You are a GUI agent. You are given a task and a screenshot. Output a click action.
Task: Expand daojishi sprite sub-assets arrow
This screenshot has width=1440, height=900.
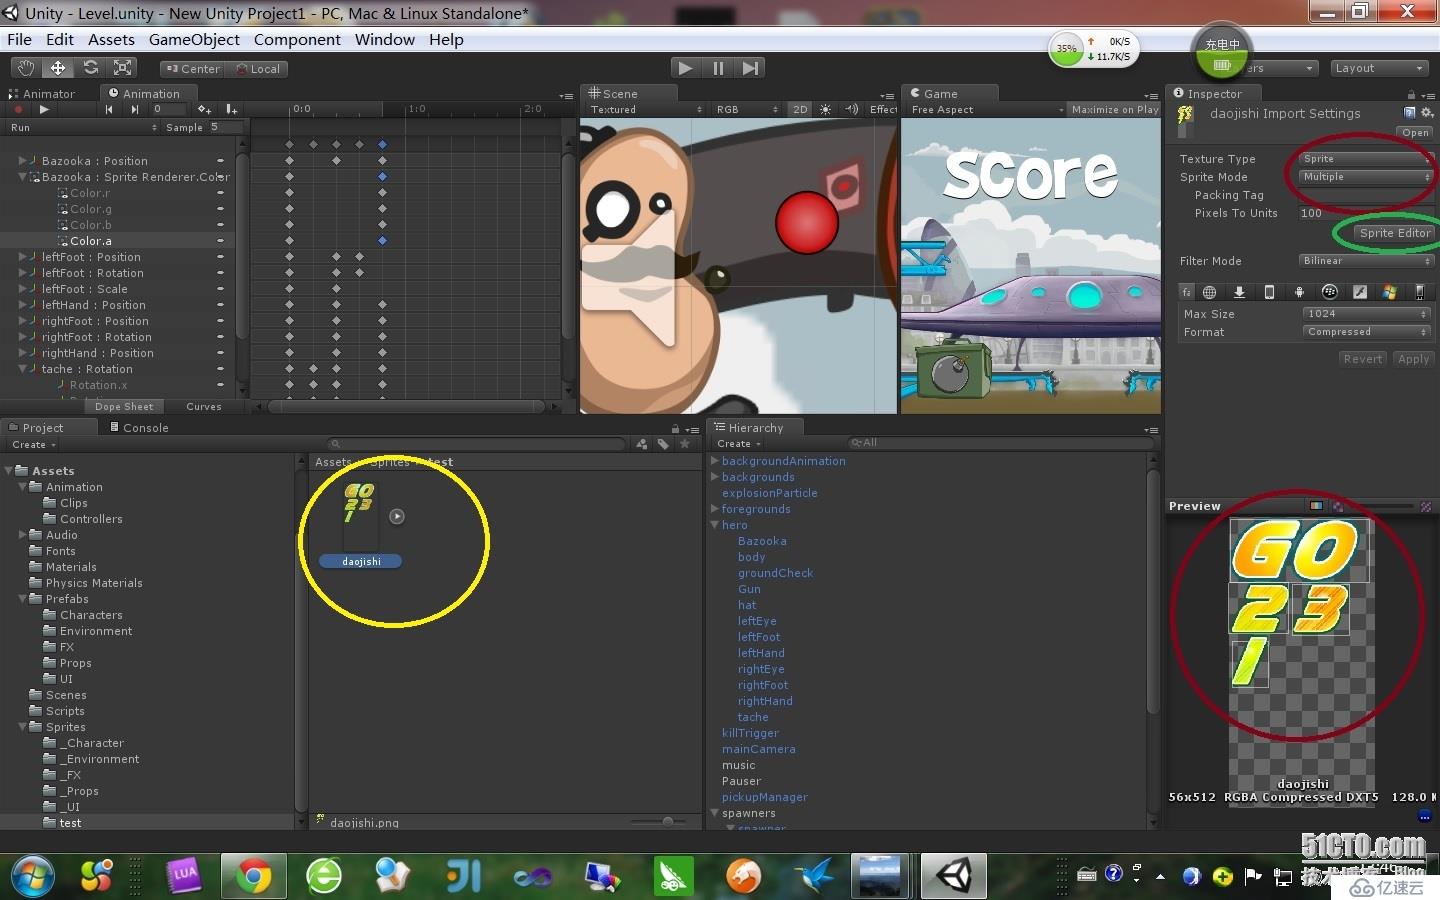[397, 517]
